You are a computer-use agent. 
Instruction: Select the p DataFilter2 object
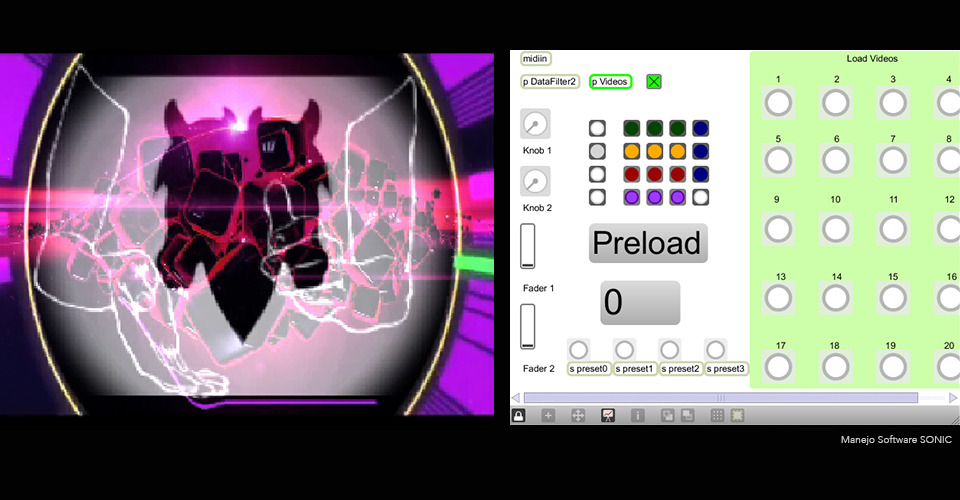pyautogui.click(x=550, y=81)
